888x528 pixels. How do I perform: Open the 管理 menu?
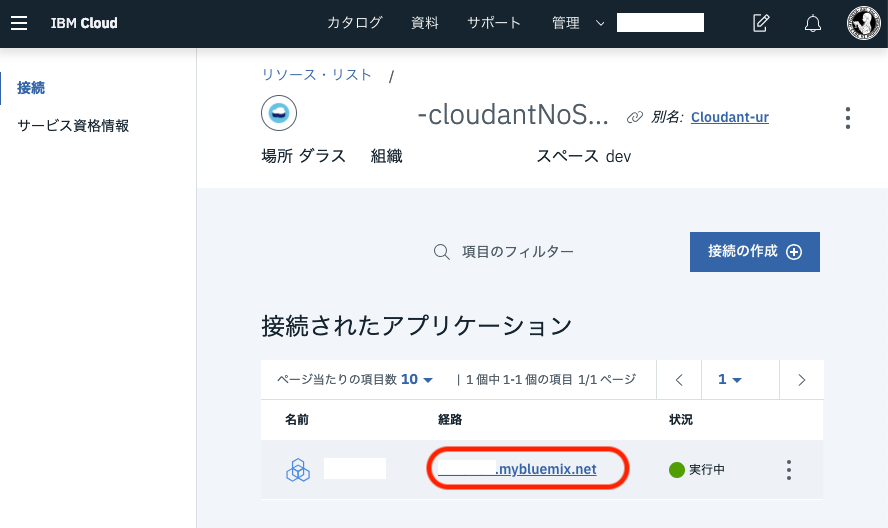[x=566, y=23]
